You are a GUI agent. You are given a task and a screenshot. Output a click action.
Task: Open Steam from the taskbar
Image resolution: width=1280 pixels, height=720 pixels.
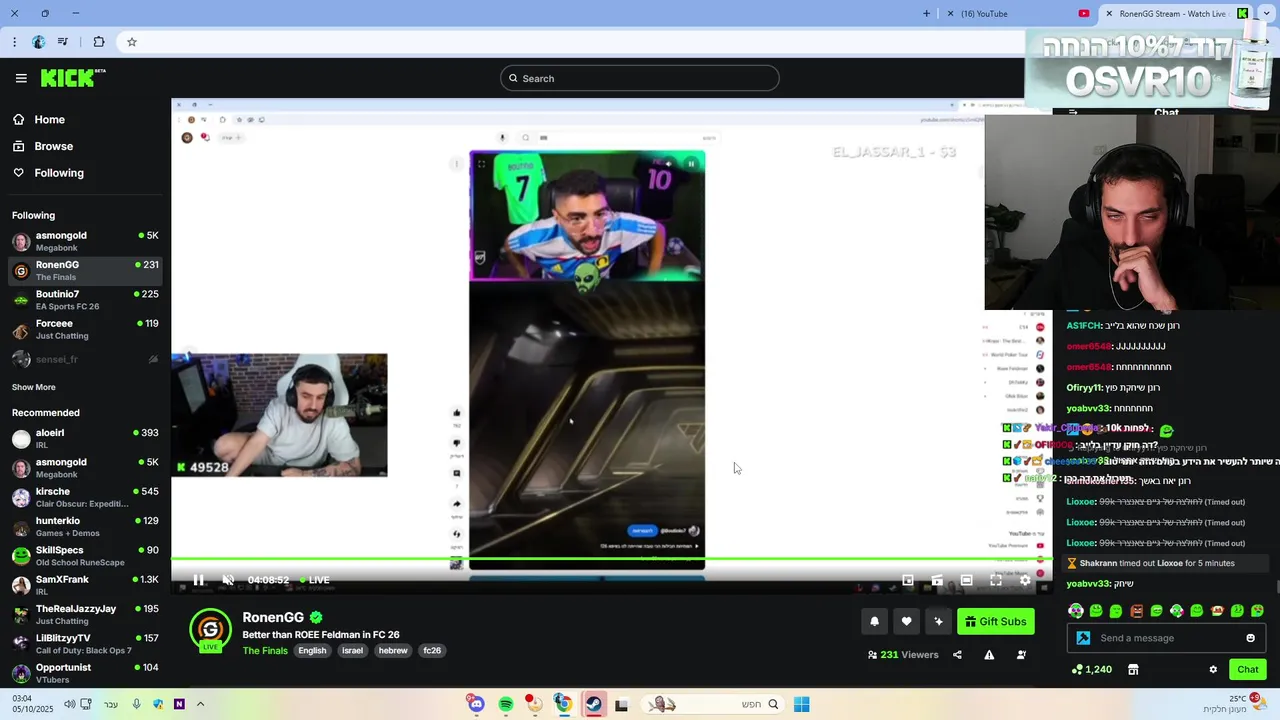click(x=593, y=704)
